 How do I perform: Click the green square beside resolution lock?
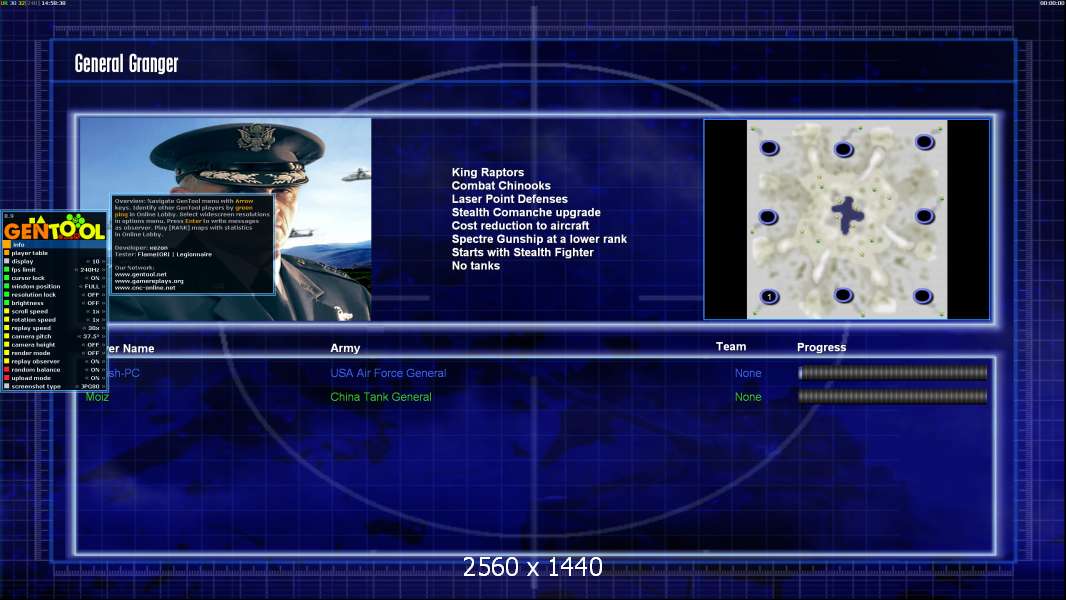tap(7, 294)
